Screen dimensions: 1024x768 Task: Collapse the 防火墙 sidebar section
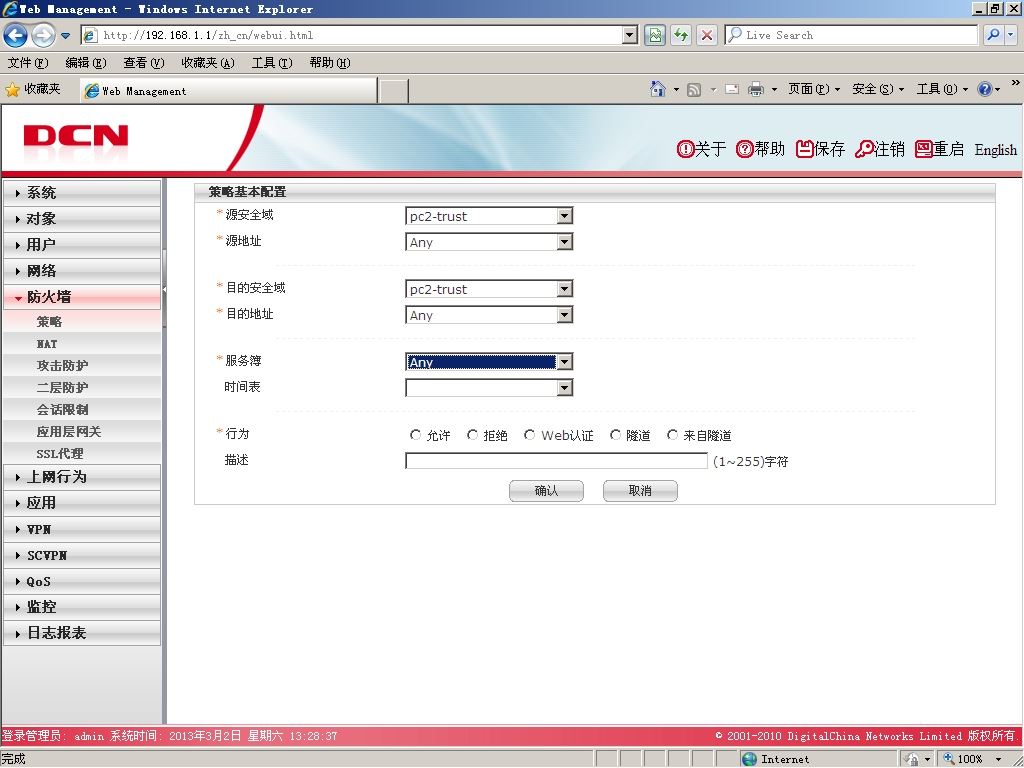click(x=82, y=297)
